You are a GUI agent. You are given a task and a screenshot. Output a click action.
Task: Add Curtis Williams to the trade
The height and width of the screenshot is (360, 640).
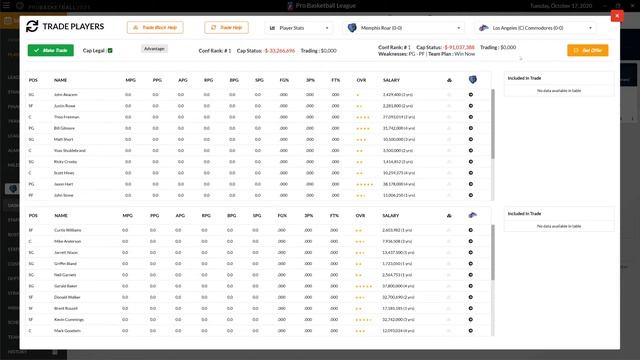(x=471, y=230)
